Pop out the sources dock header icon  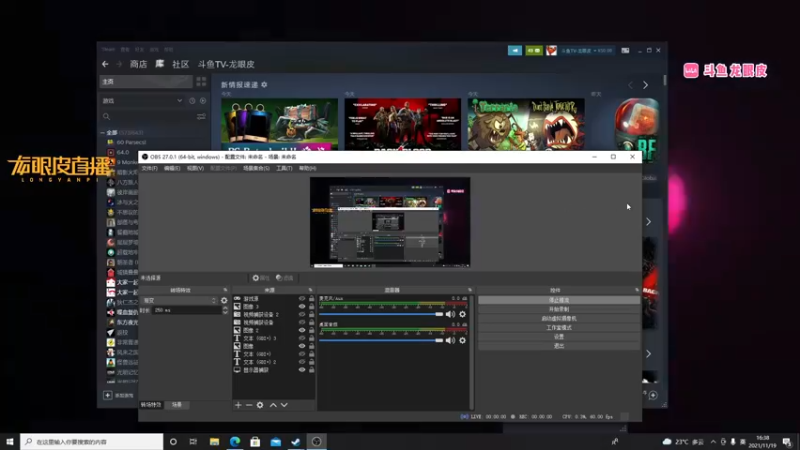(310, 290)
